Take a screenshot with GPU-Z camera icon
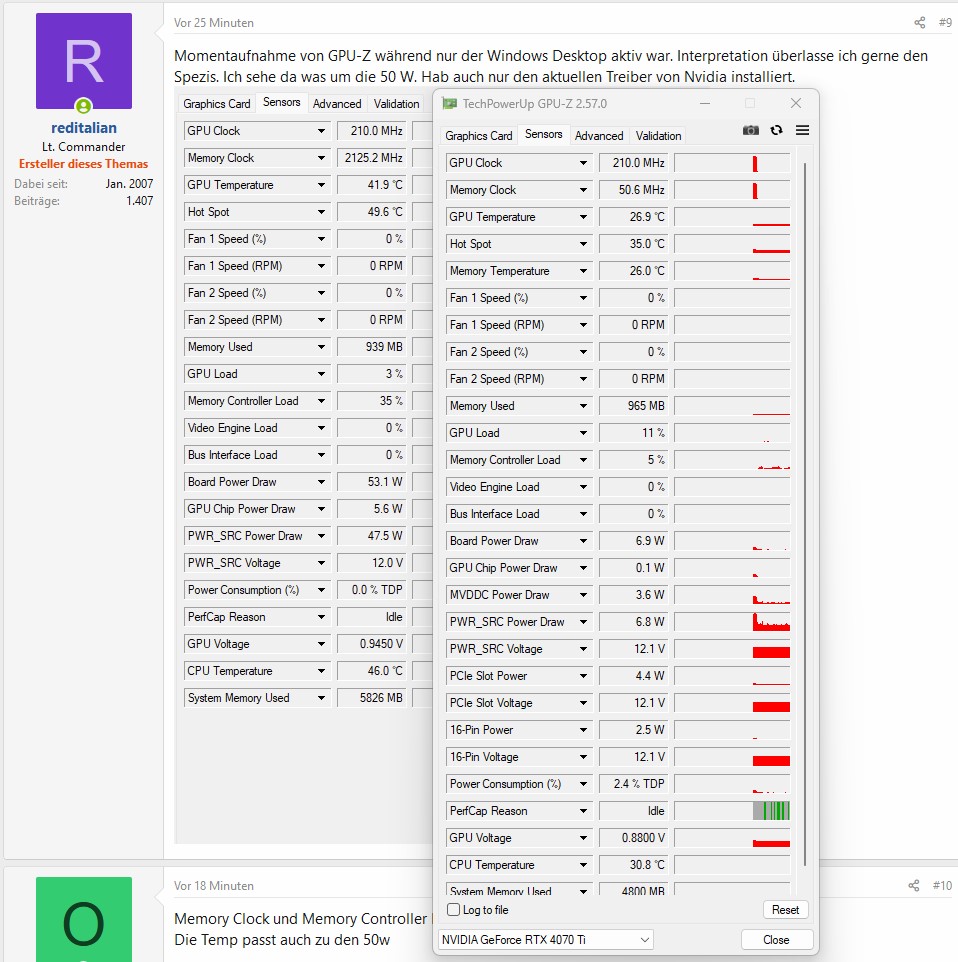 point(751,130)
